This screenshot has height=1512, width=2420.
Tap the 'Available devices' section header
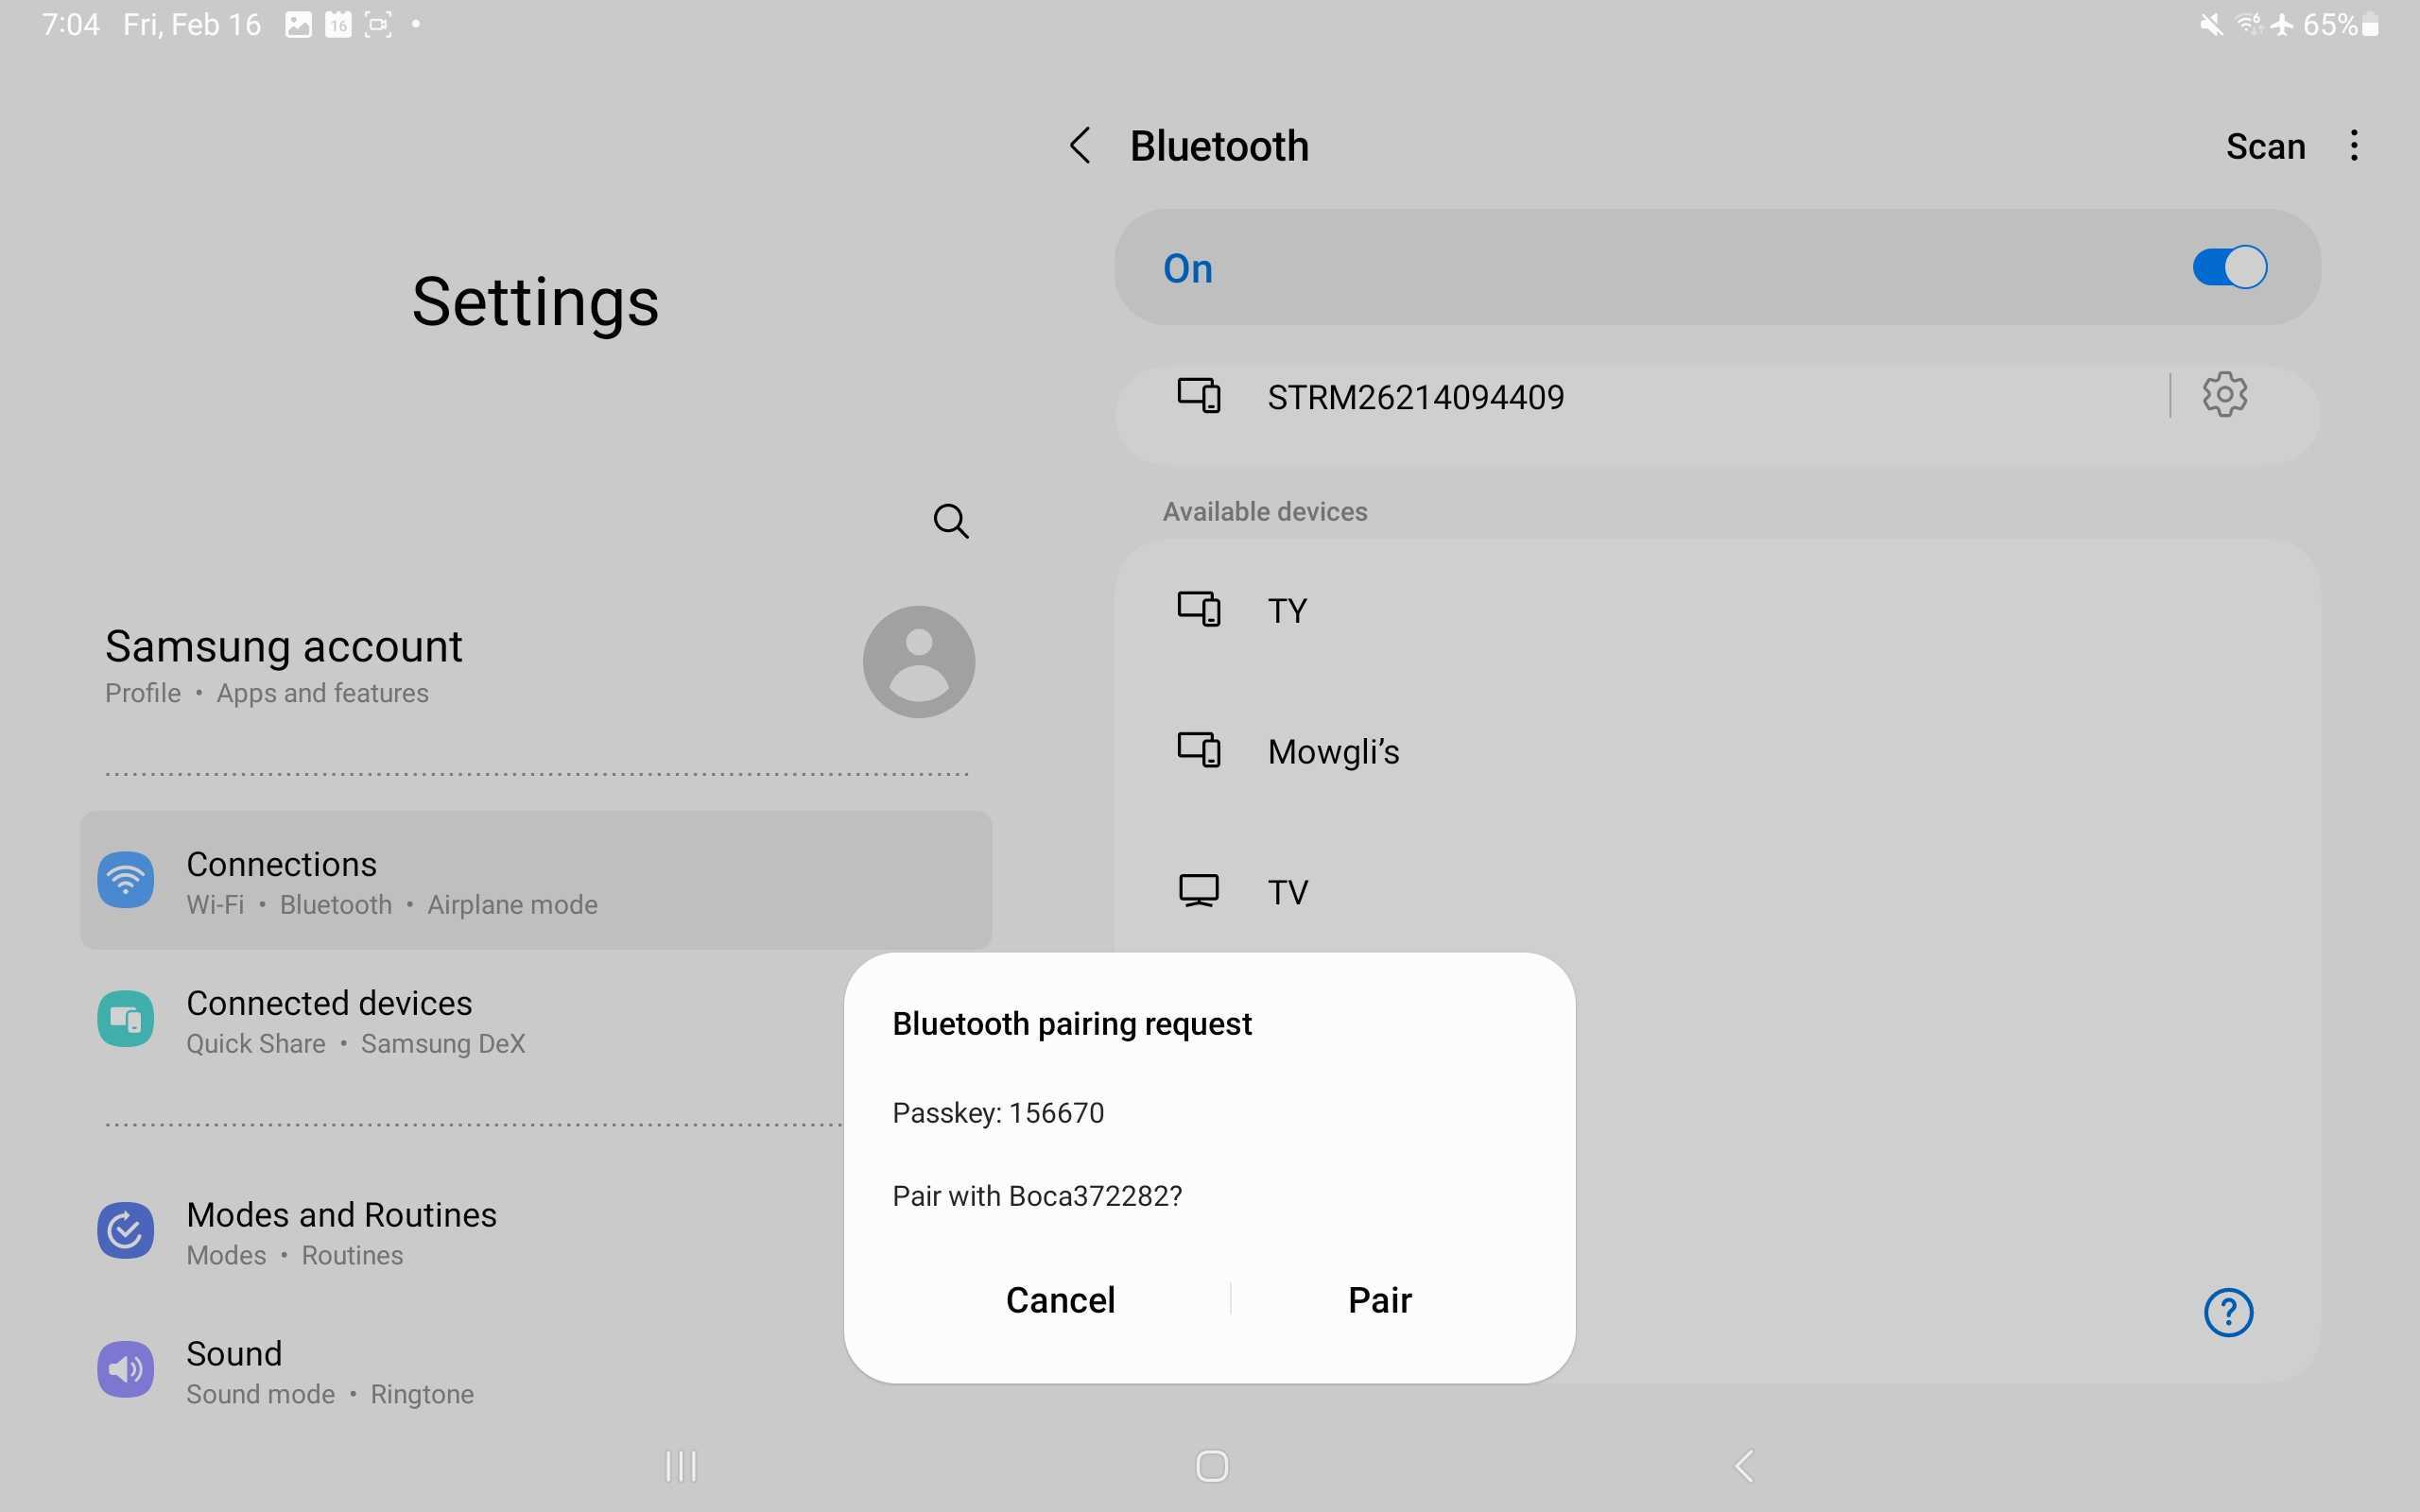(1265, 511)
